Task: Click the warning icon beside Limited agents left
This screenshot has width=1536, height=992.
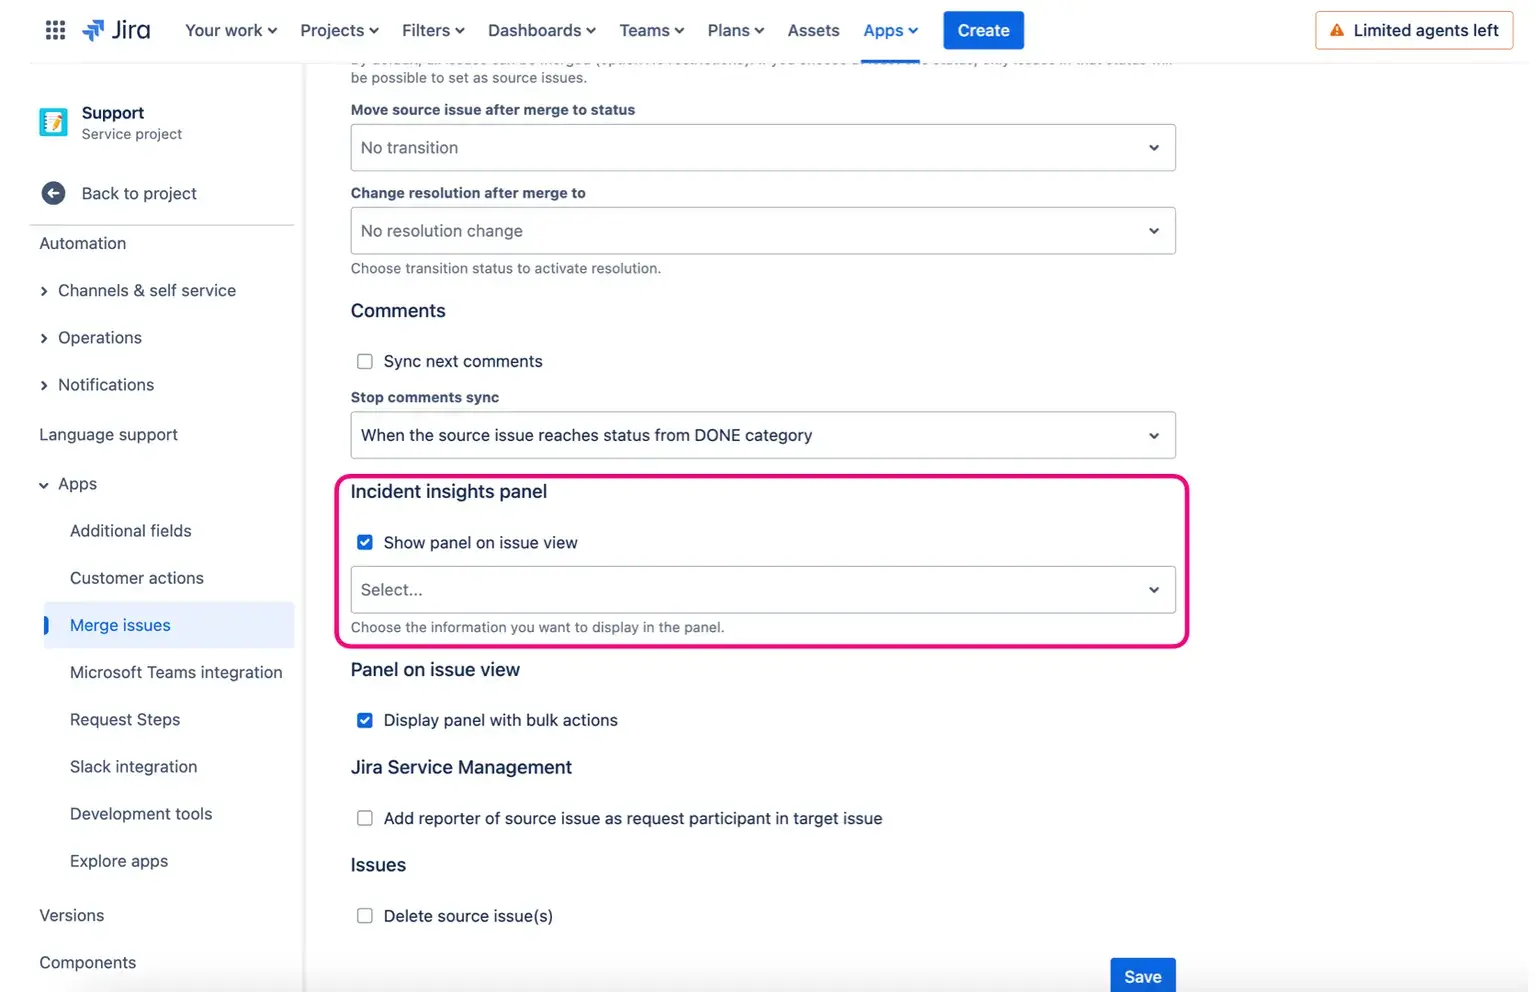Action: coord(1336,30)
